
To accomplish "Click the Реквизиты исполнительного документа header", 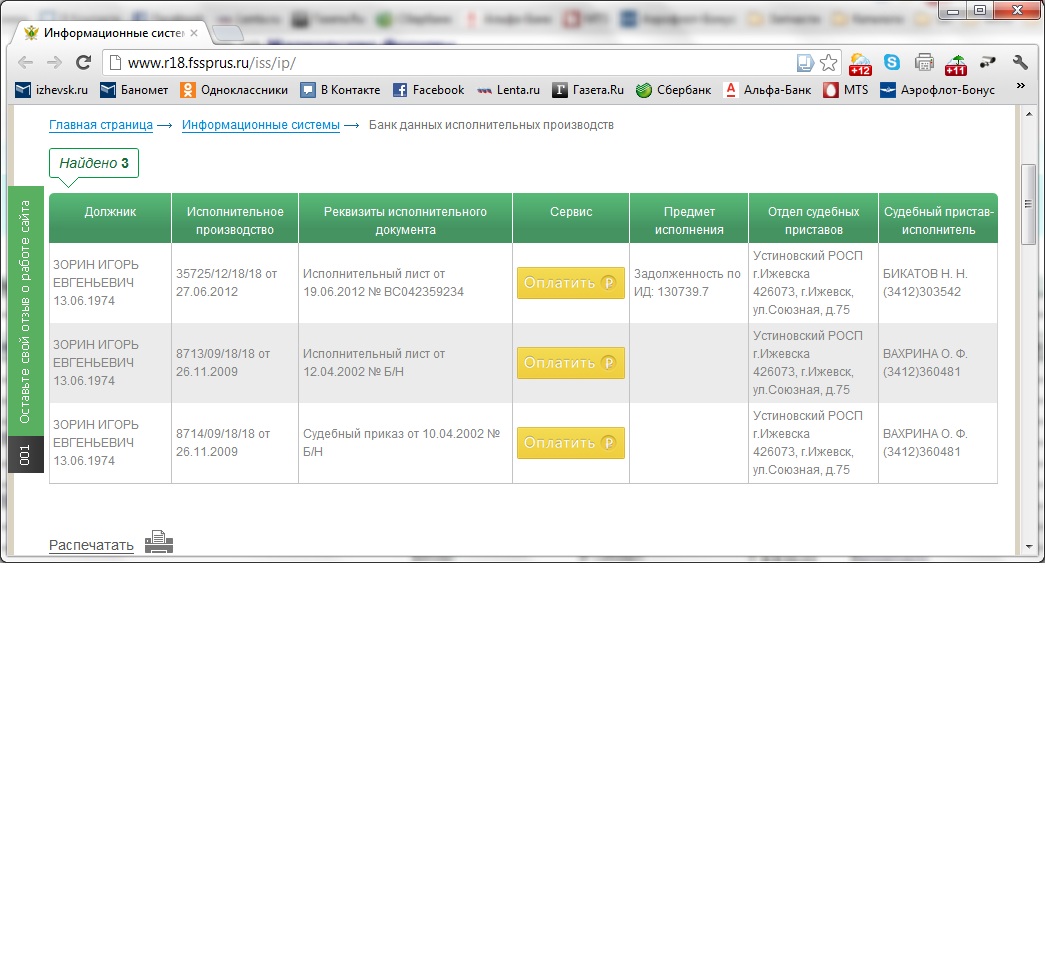I will [x=405, y=218].
